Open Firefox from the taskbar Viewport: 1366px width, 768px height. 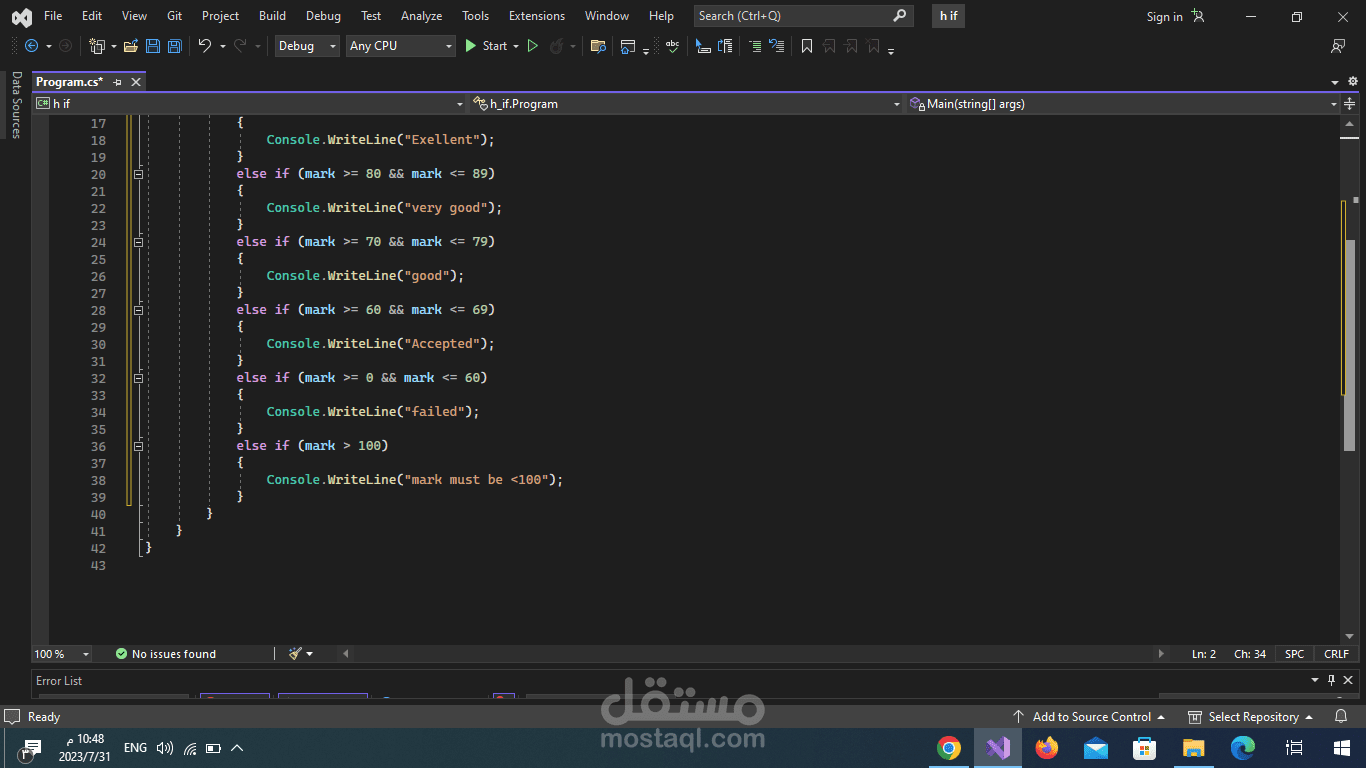(1046, 747)
